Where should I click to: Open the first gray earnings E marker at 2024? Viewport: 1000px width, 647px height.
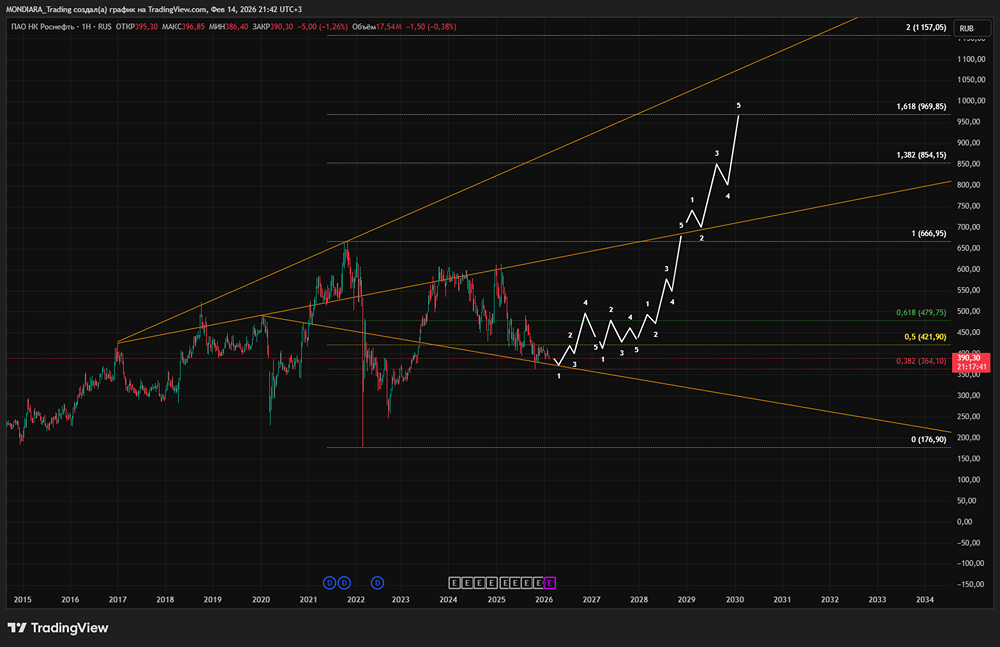pyautogui.click(x=454, y=583)
